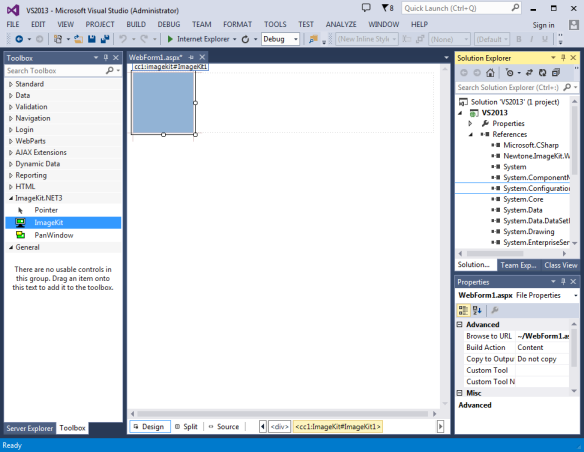Image resolution: width=584 pixels, height=452 pixels.
Task: Click the Collapse All icon in Solution Explorer
Action: pos(556,73)
